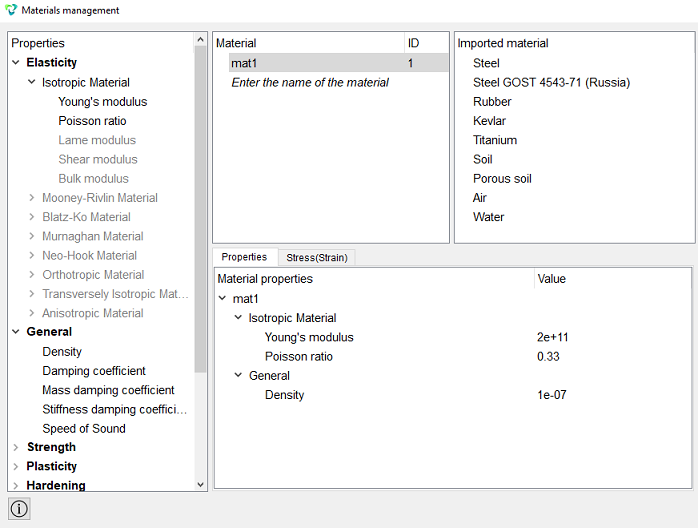
Task: Select Speed of Sound property
Action: tap(84, 428)
